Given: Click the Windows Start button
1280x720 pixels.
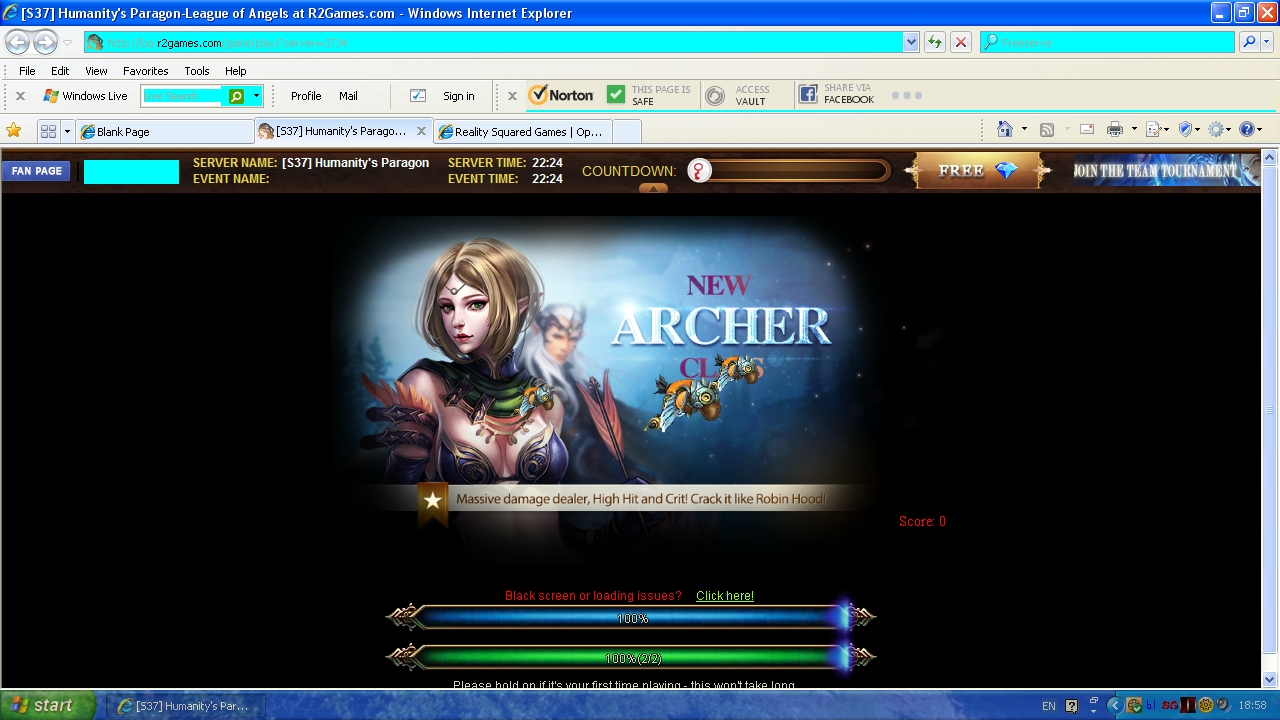Looking at the screenshot, I should (x=47, y=705).
